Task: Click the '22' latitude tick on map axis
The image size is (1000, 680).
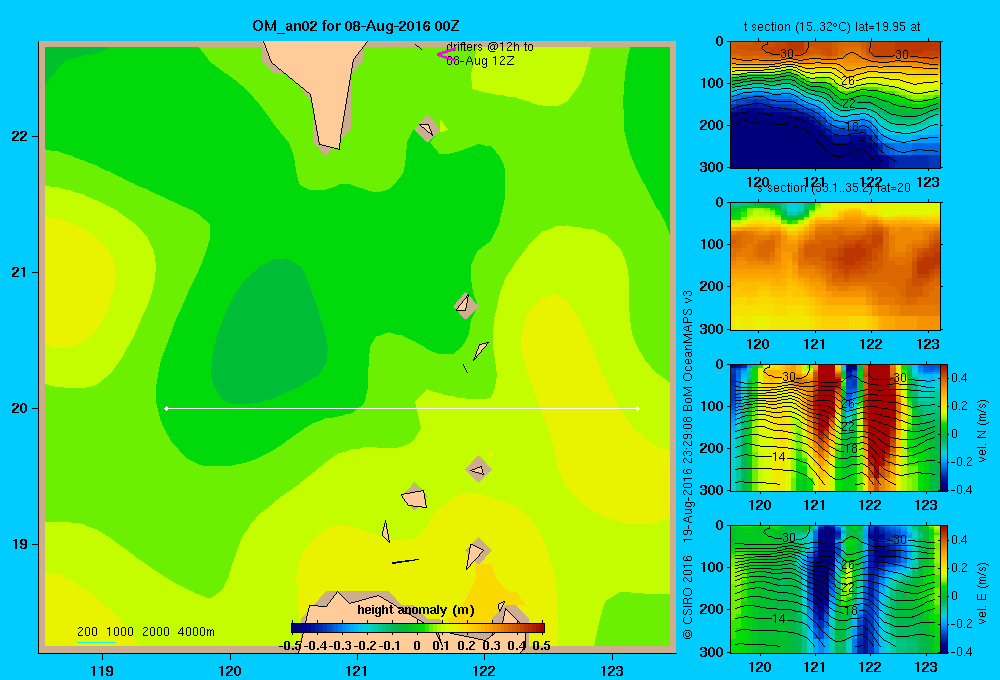Action: [20, 137]
